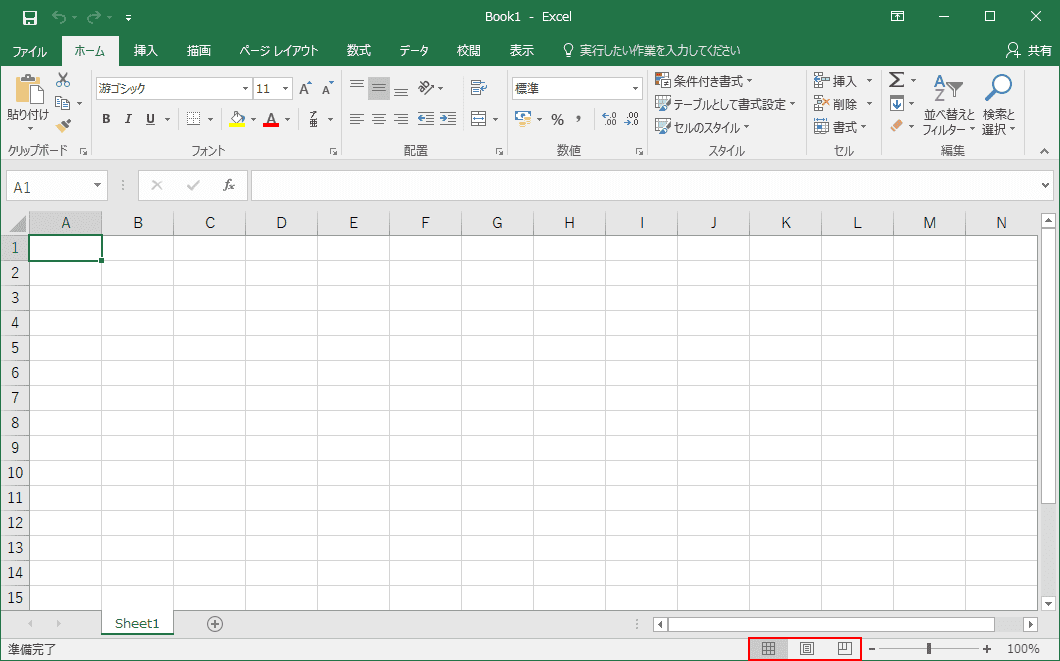
Task: Switch to Page Break Preview in status bar
Action: [844, 649]
